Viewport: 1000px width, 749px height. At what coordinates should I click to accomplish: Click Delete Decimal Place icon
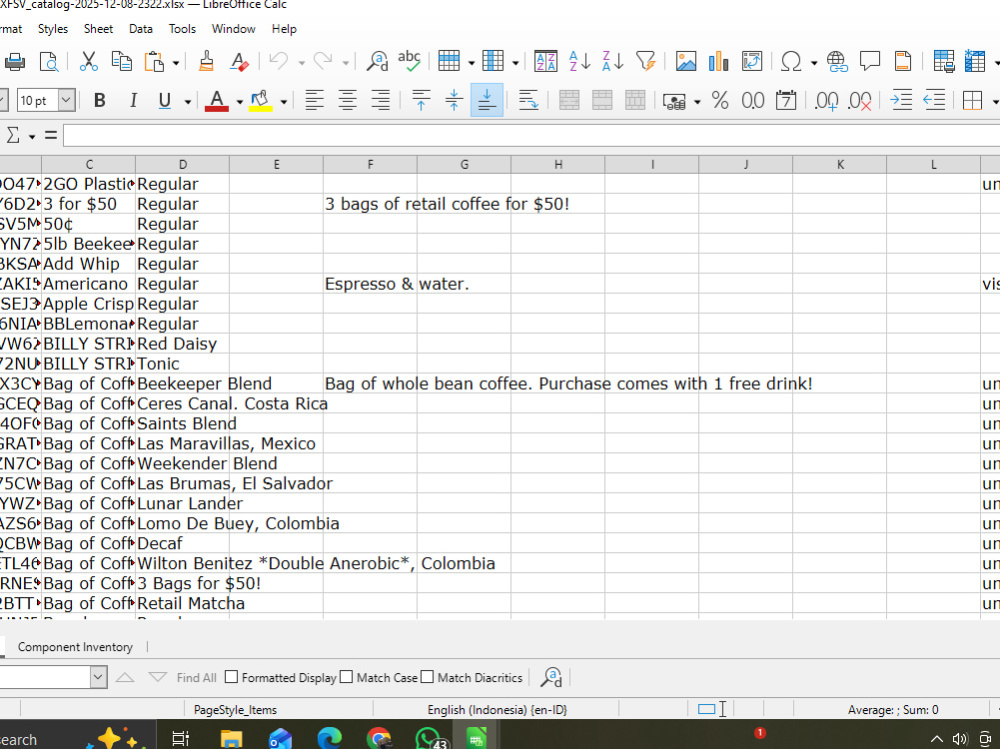tap(860, 100)
